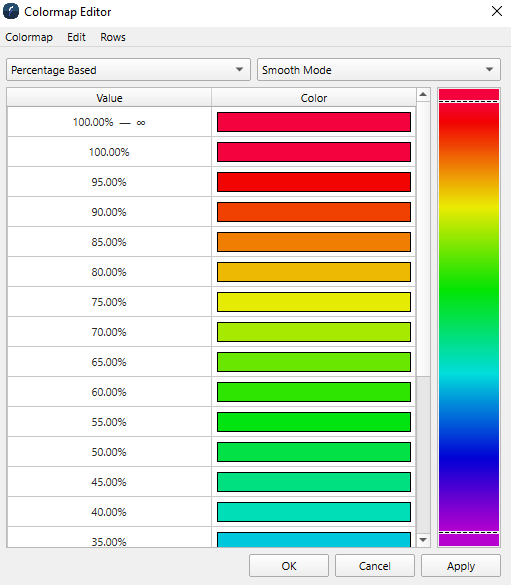Click the Value column header
The image size is (511, 585).
109,98
